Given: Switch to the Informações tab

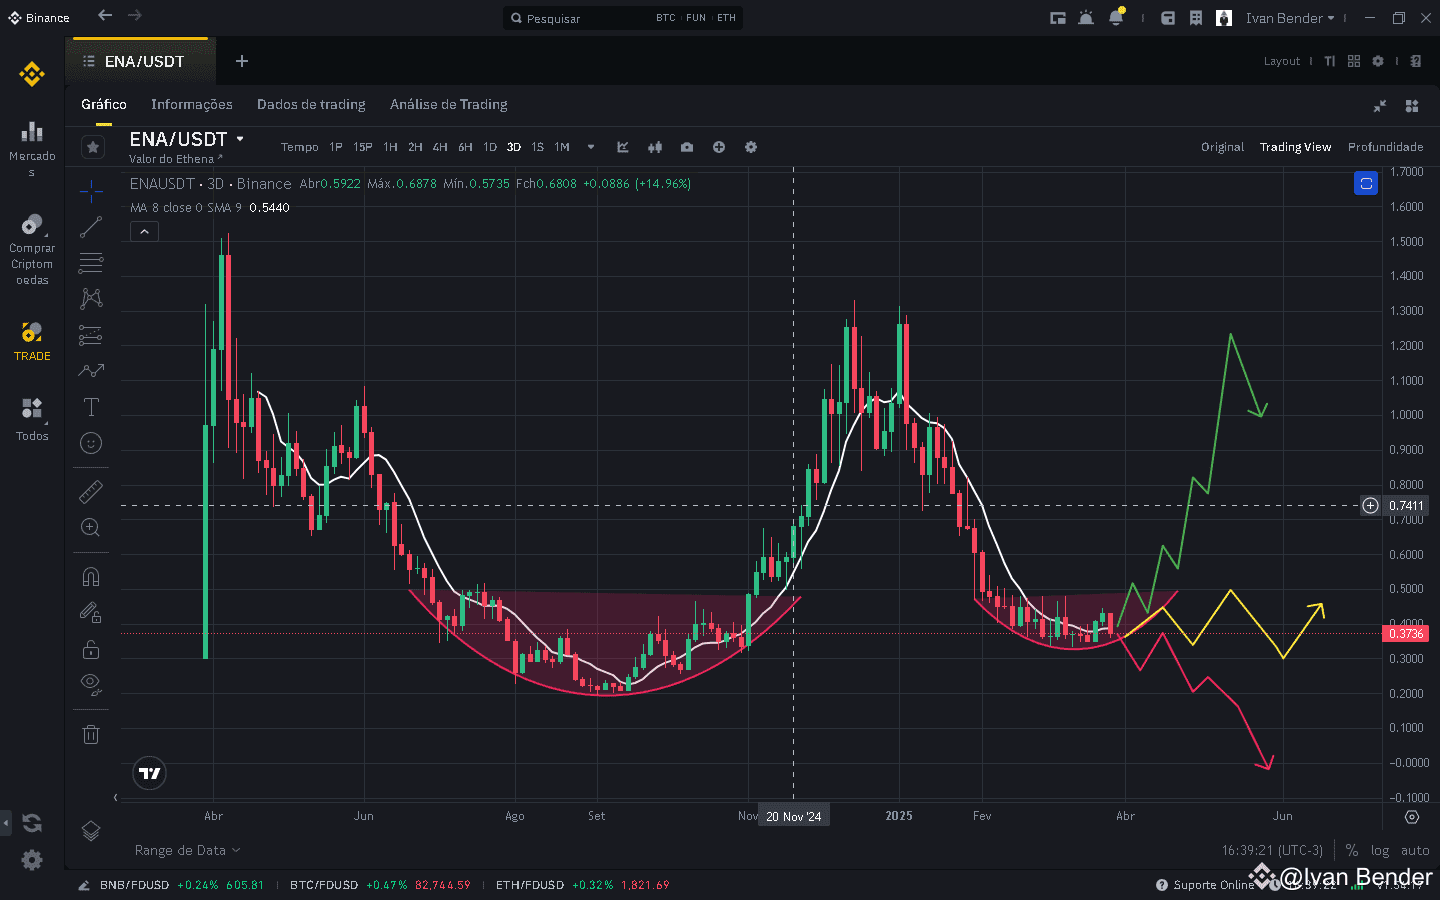Looking at the screenshot, I should click(x=192, y=104).
